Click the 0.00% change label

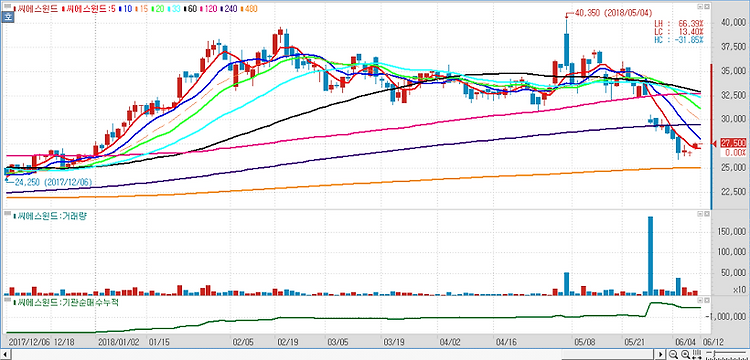(x=735, y=153)
